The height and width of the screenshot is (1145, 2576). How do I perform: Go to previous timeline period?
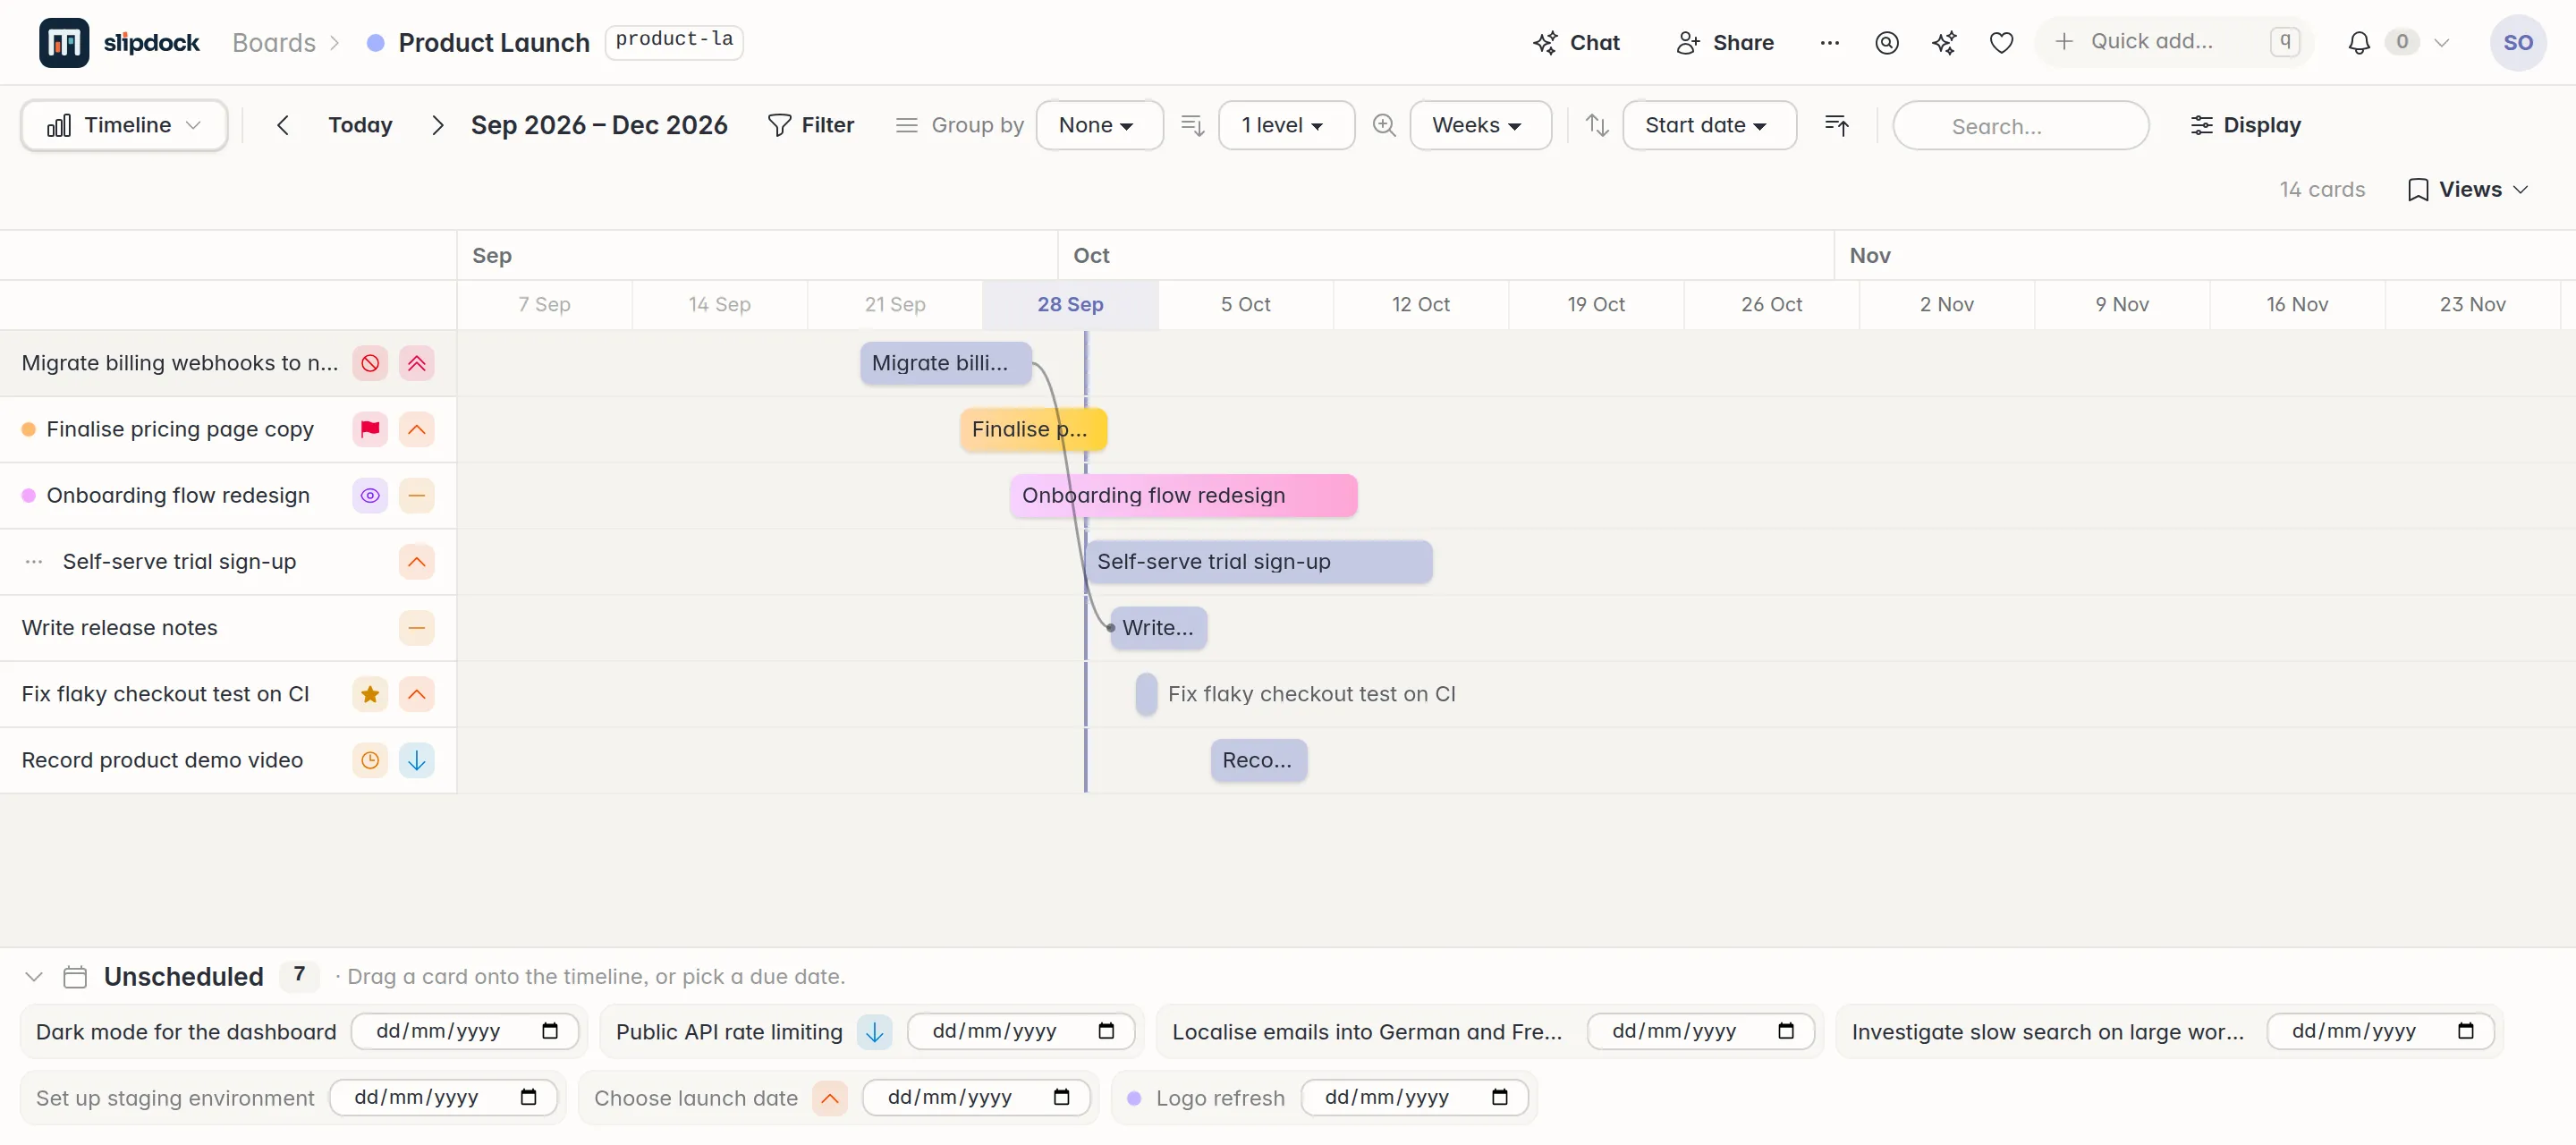(283, 125)
